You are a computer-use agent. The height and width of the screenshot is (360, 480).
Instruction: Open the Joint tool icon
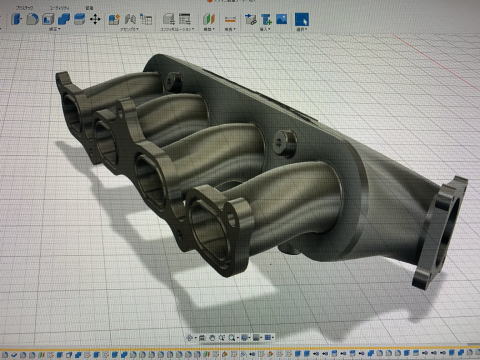point(130,19)
